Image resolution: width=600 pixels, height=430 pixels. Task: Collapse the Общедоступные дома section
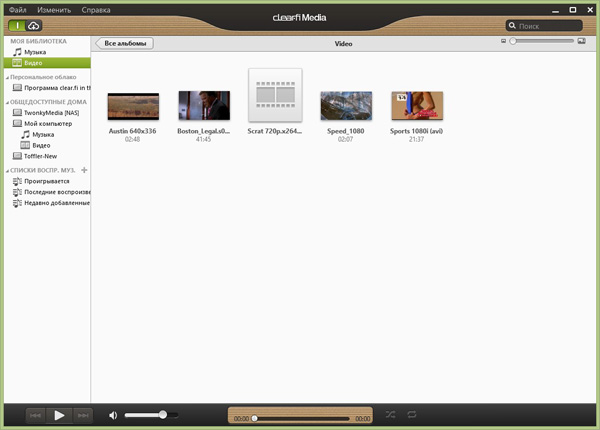pyautogui.click(x=6, y=102)
